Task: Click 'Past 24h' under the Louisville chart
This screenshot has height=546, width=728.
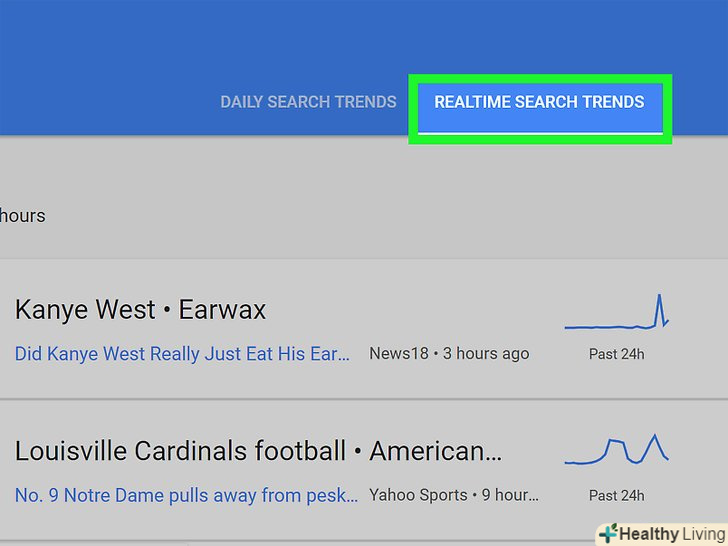Action: point(616,495)
